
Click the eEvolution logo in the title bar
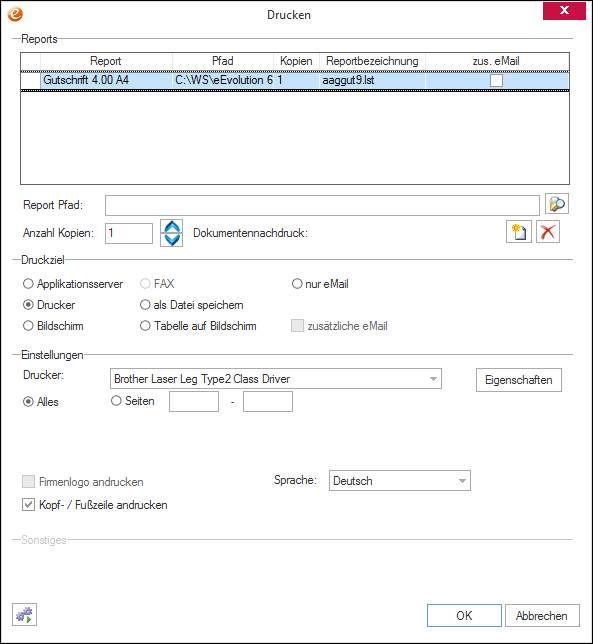[15, 14]
